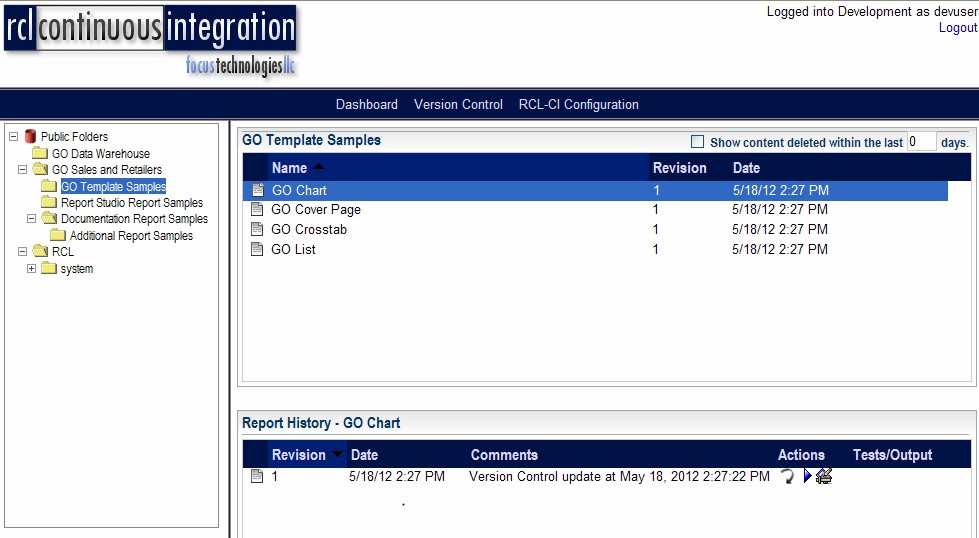The height and width of the screenshot is (538, 979).
Task: Click the Comments header in Report History
Action: 504,454
